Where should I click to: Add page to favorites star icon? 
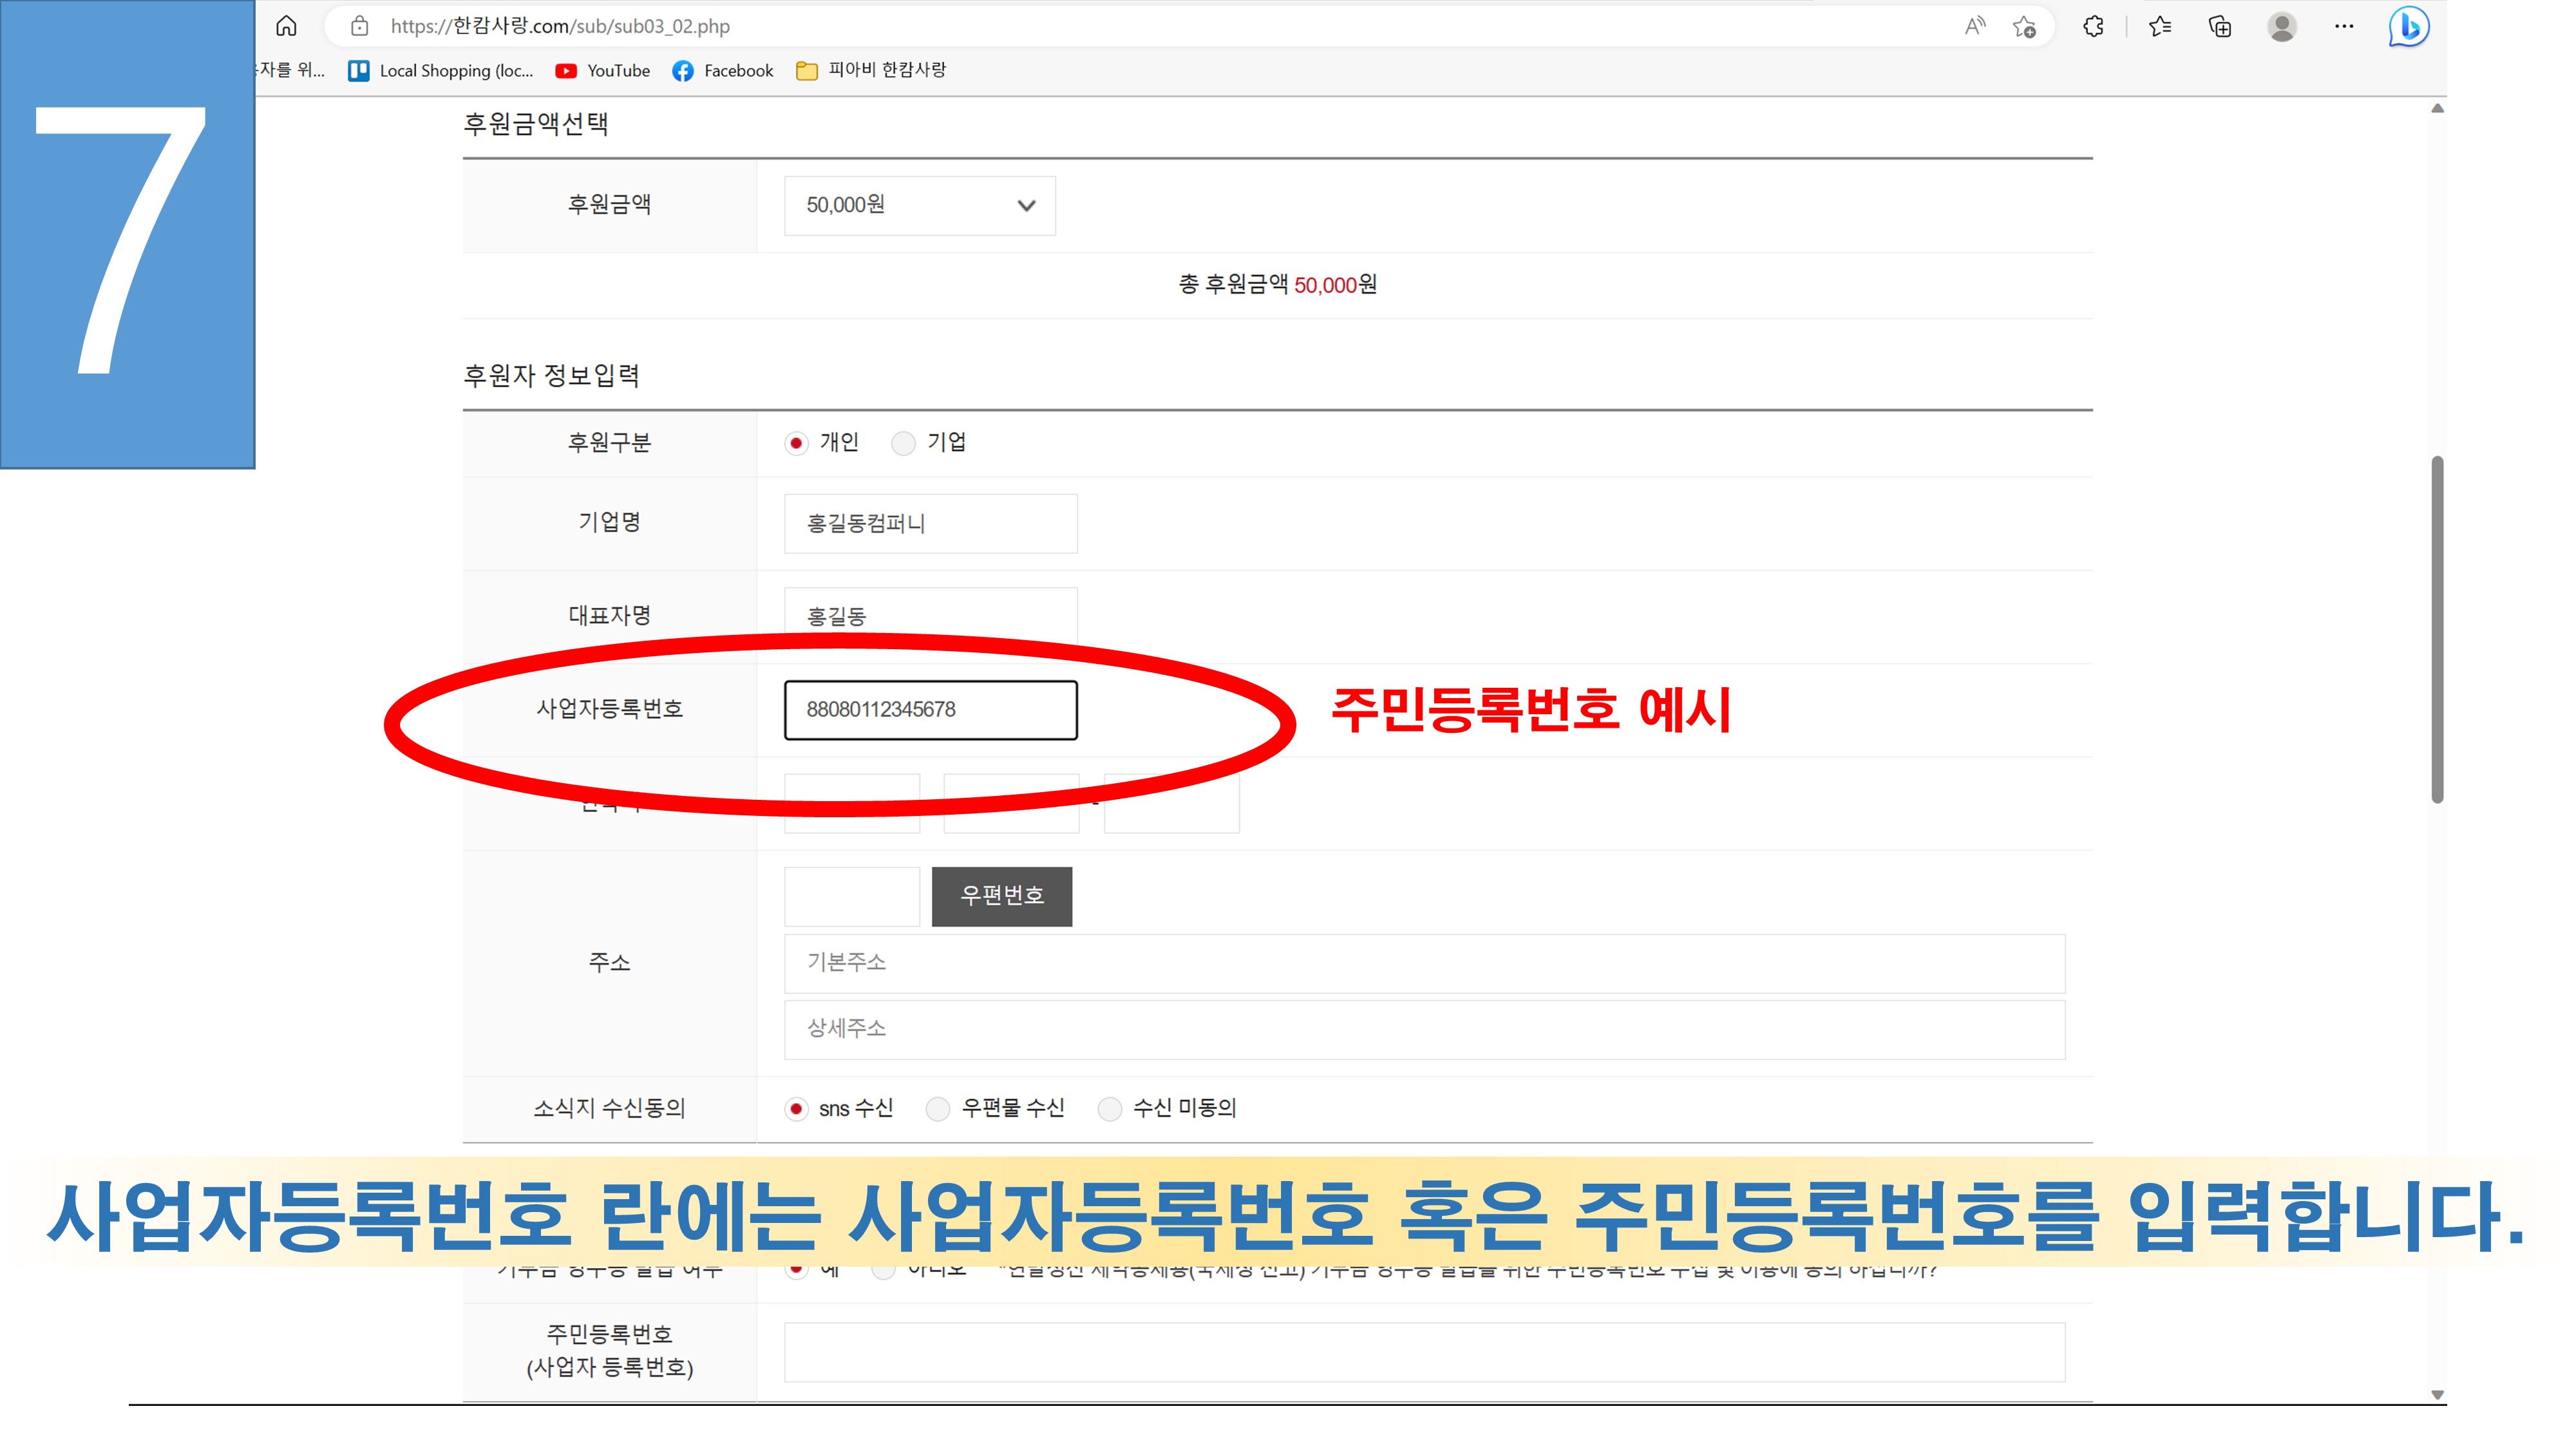(2024, 27)
